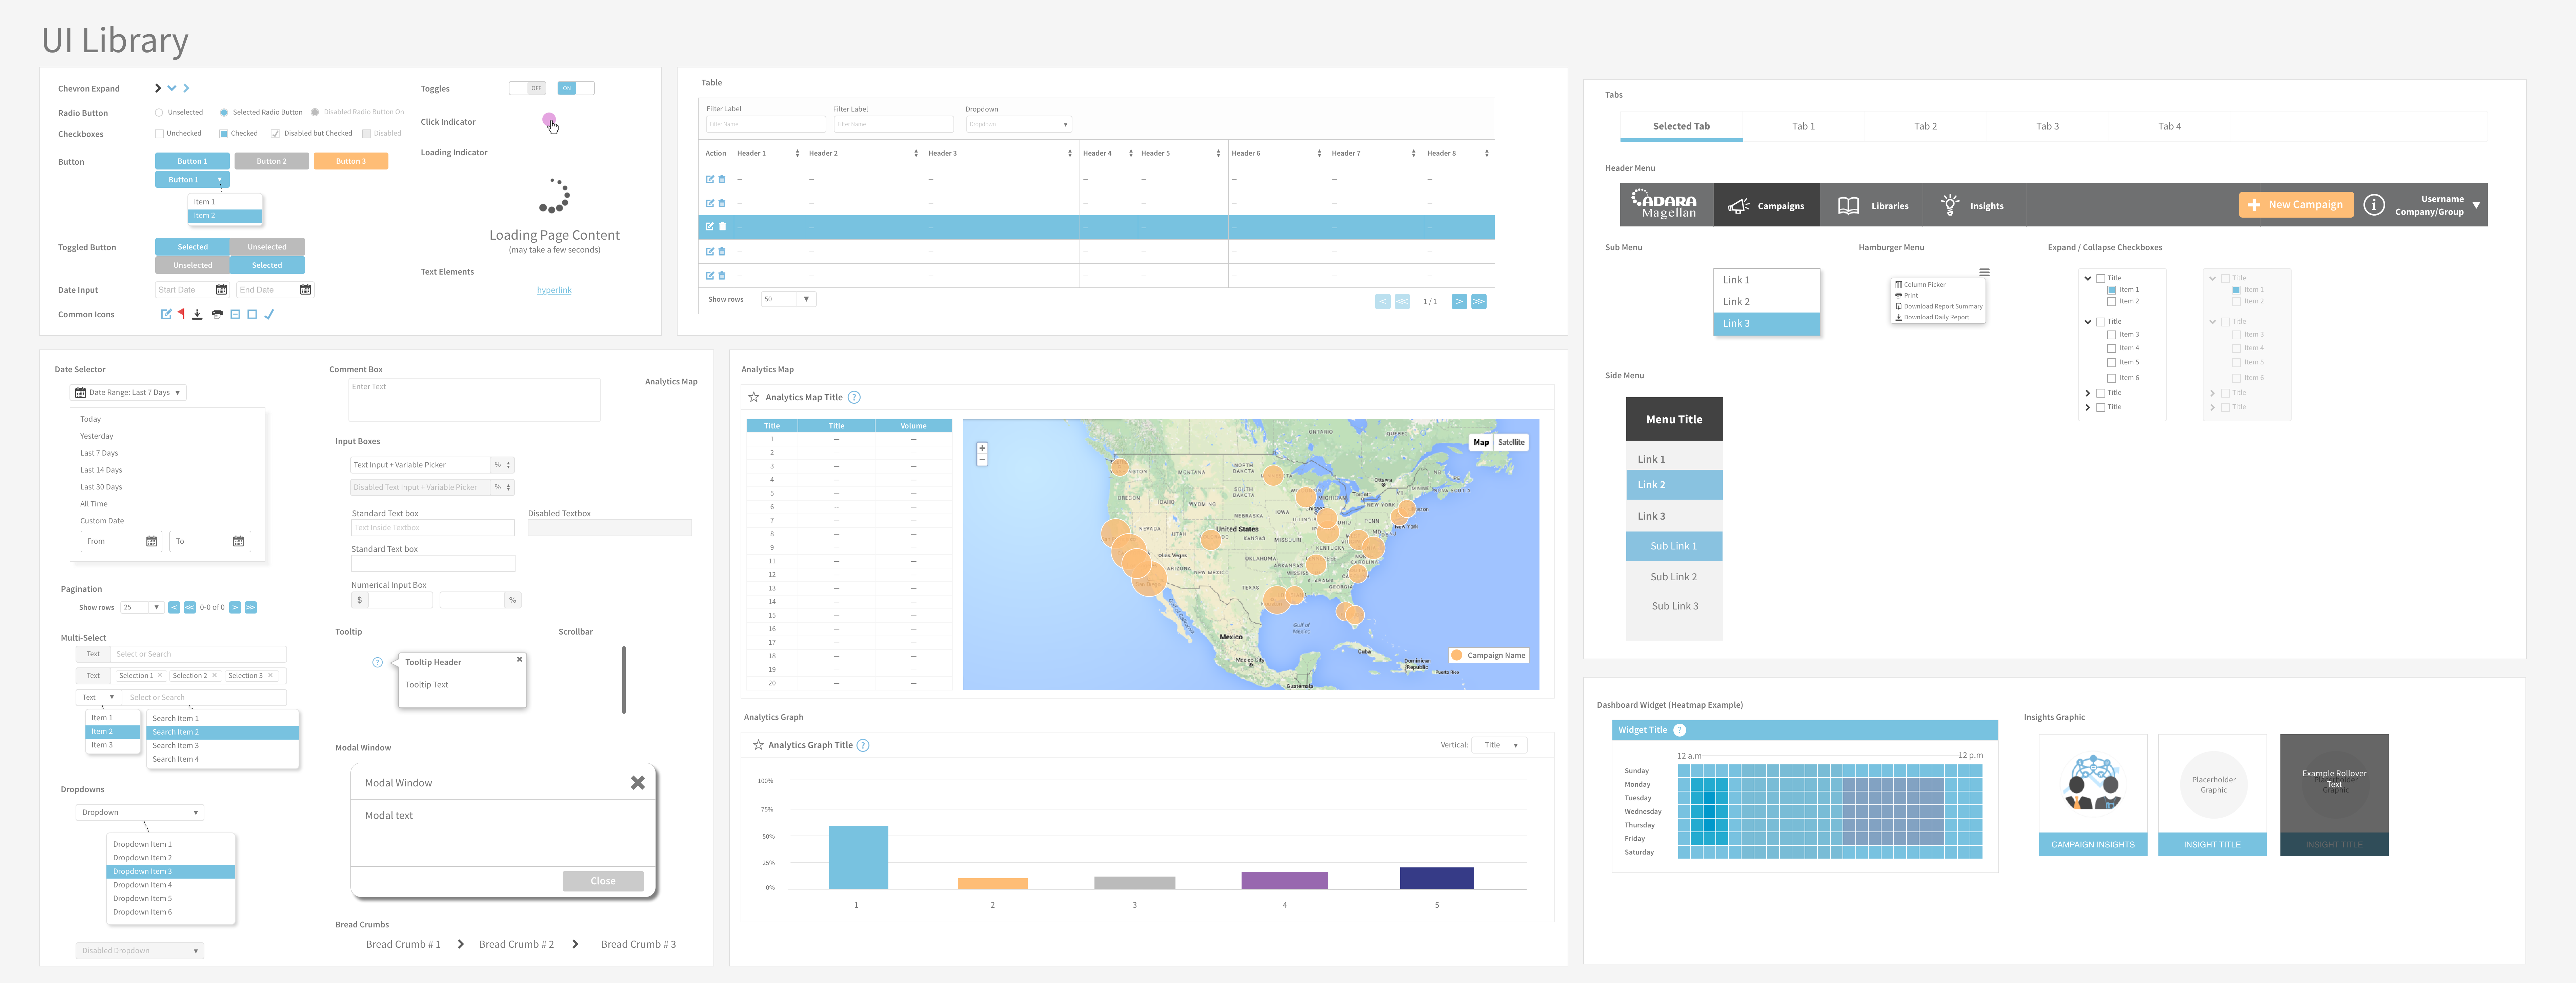Click the star beside Analytics Map Title
The image size is (2576, 983).
[x=754, y=397]
